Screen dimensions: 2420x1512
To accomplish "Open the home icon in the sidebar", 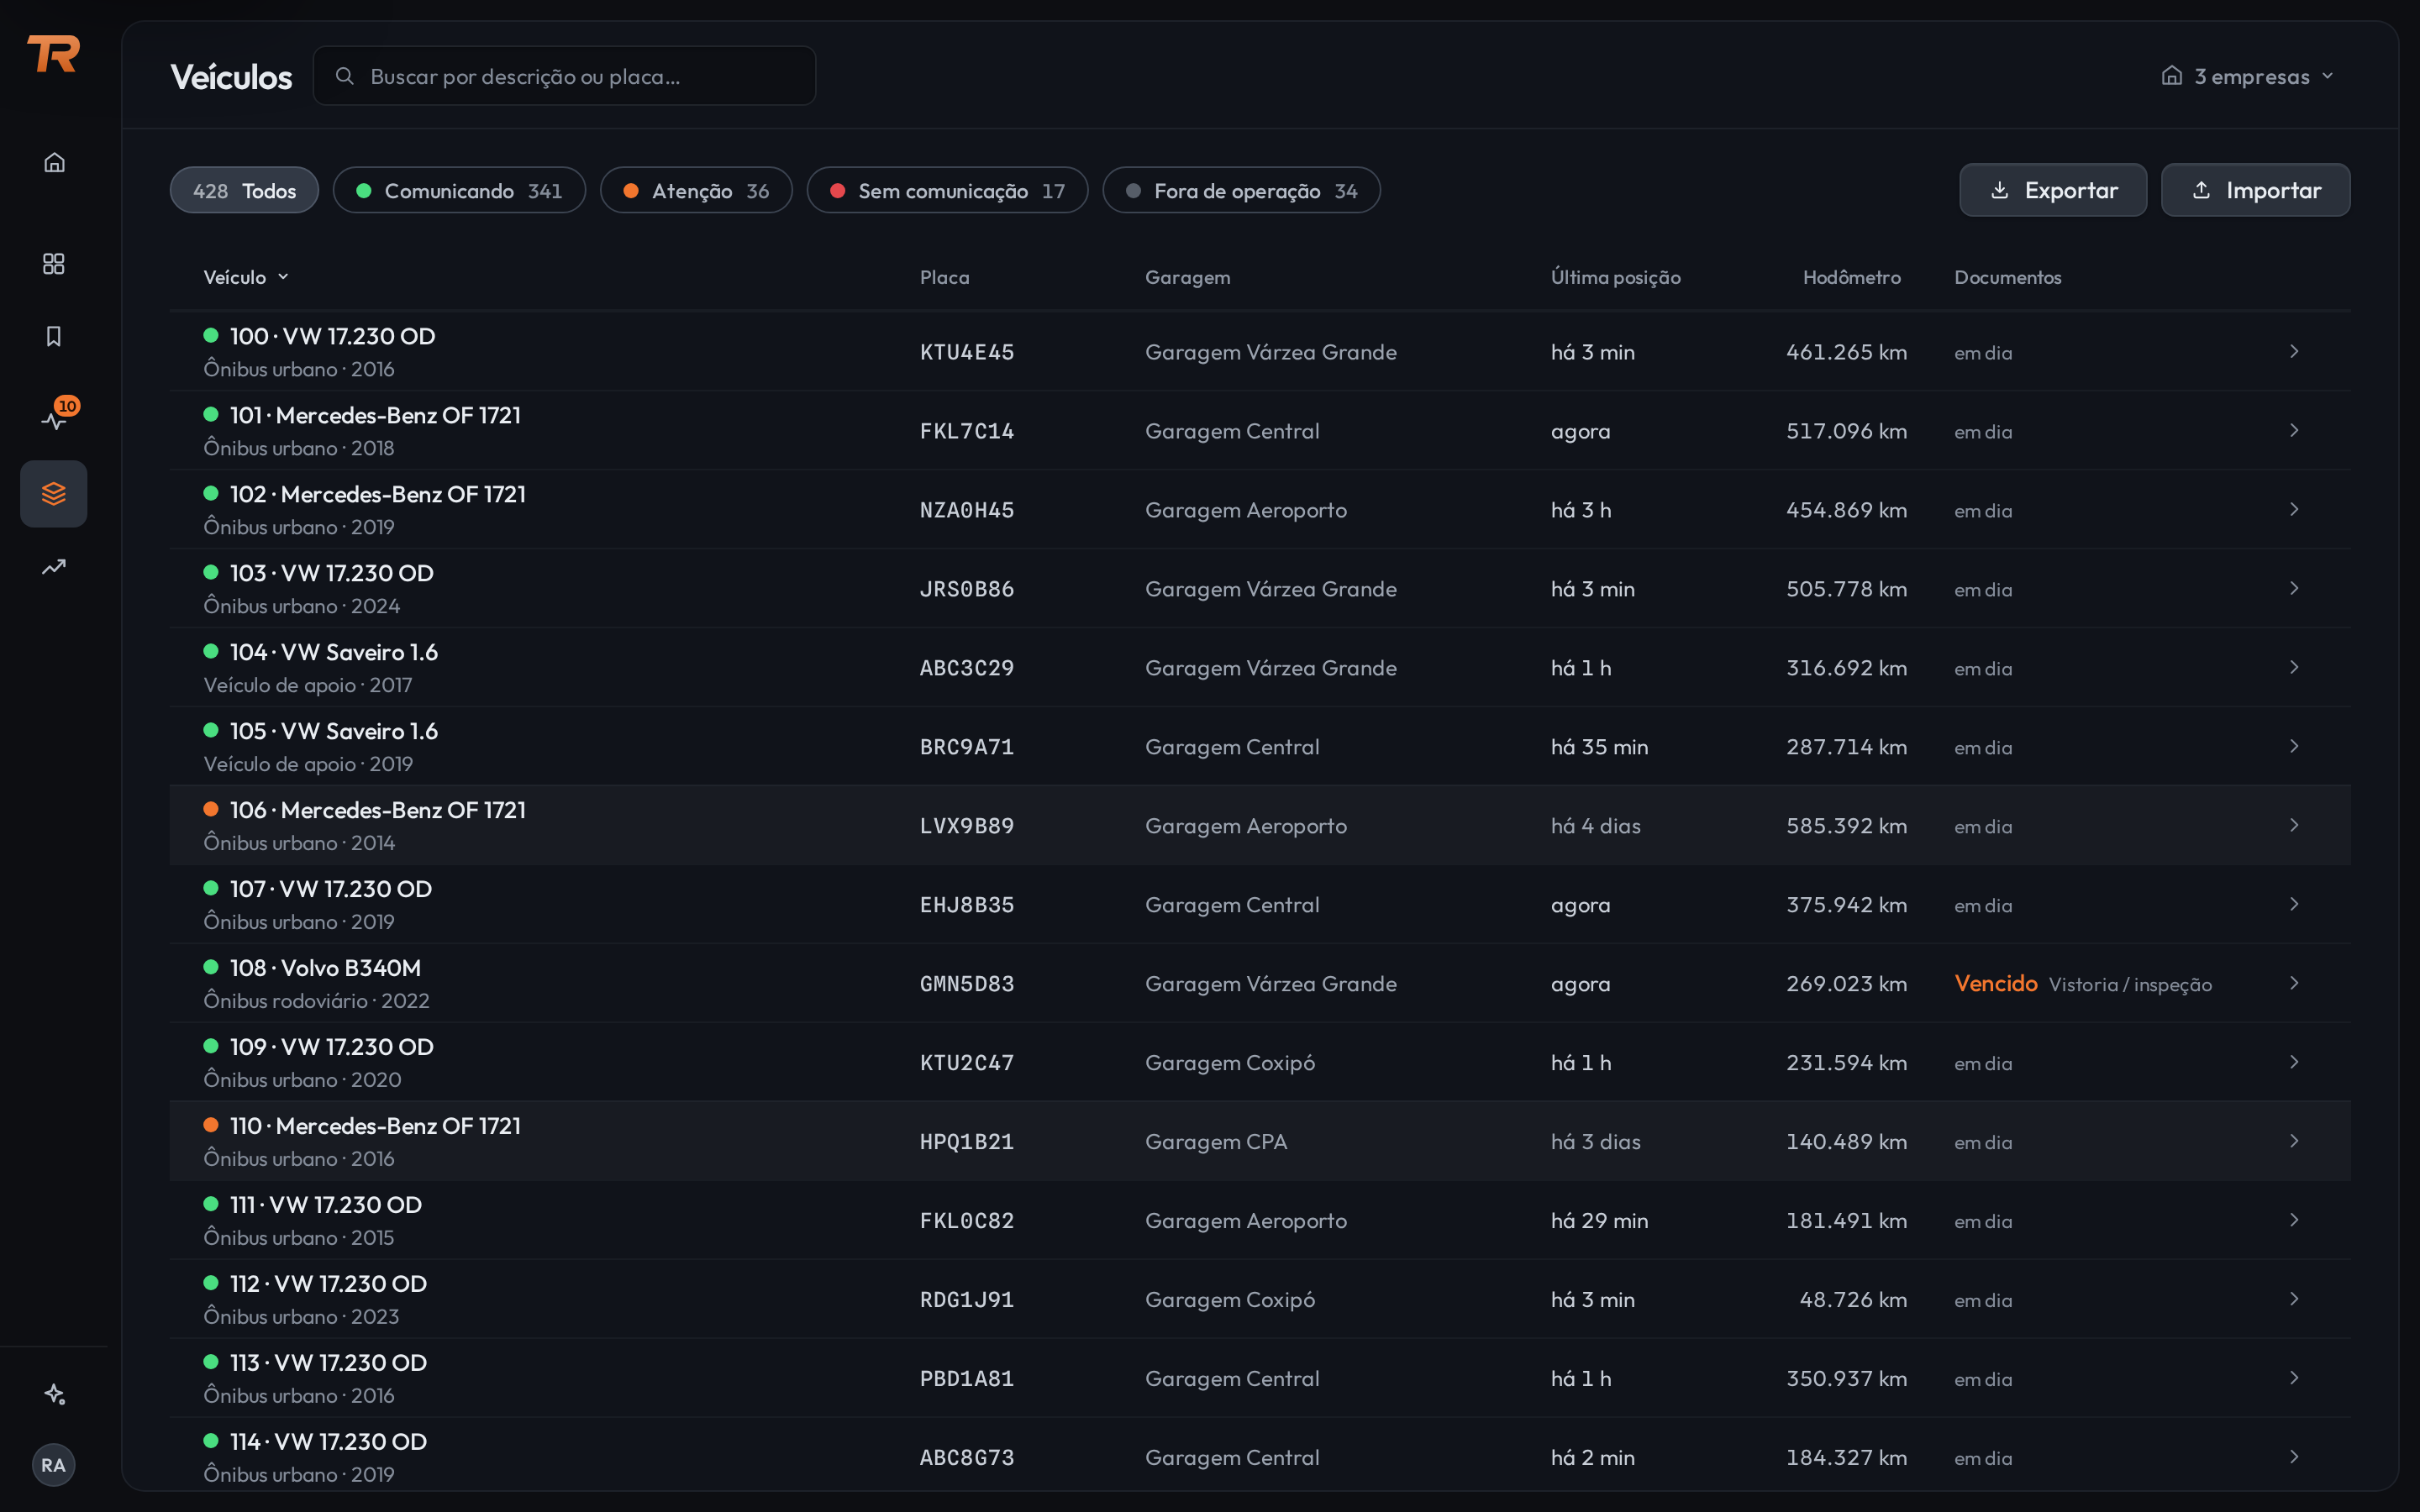I will coord(54,162).
